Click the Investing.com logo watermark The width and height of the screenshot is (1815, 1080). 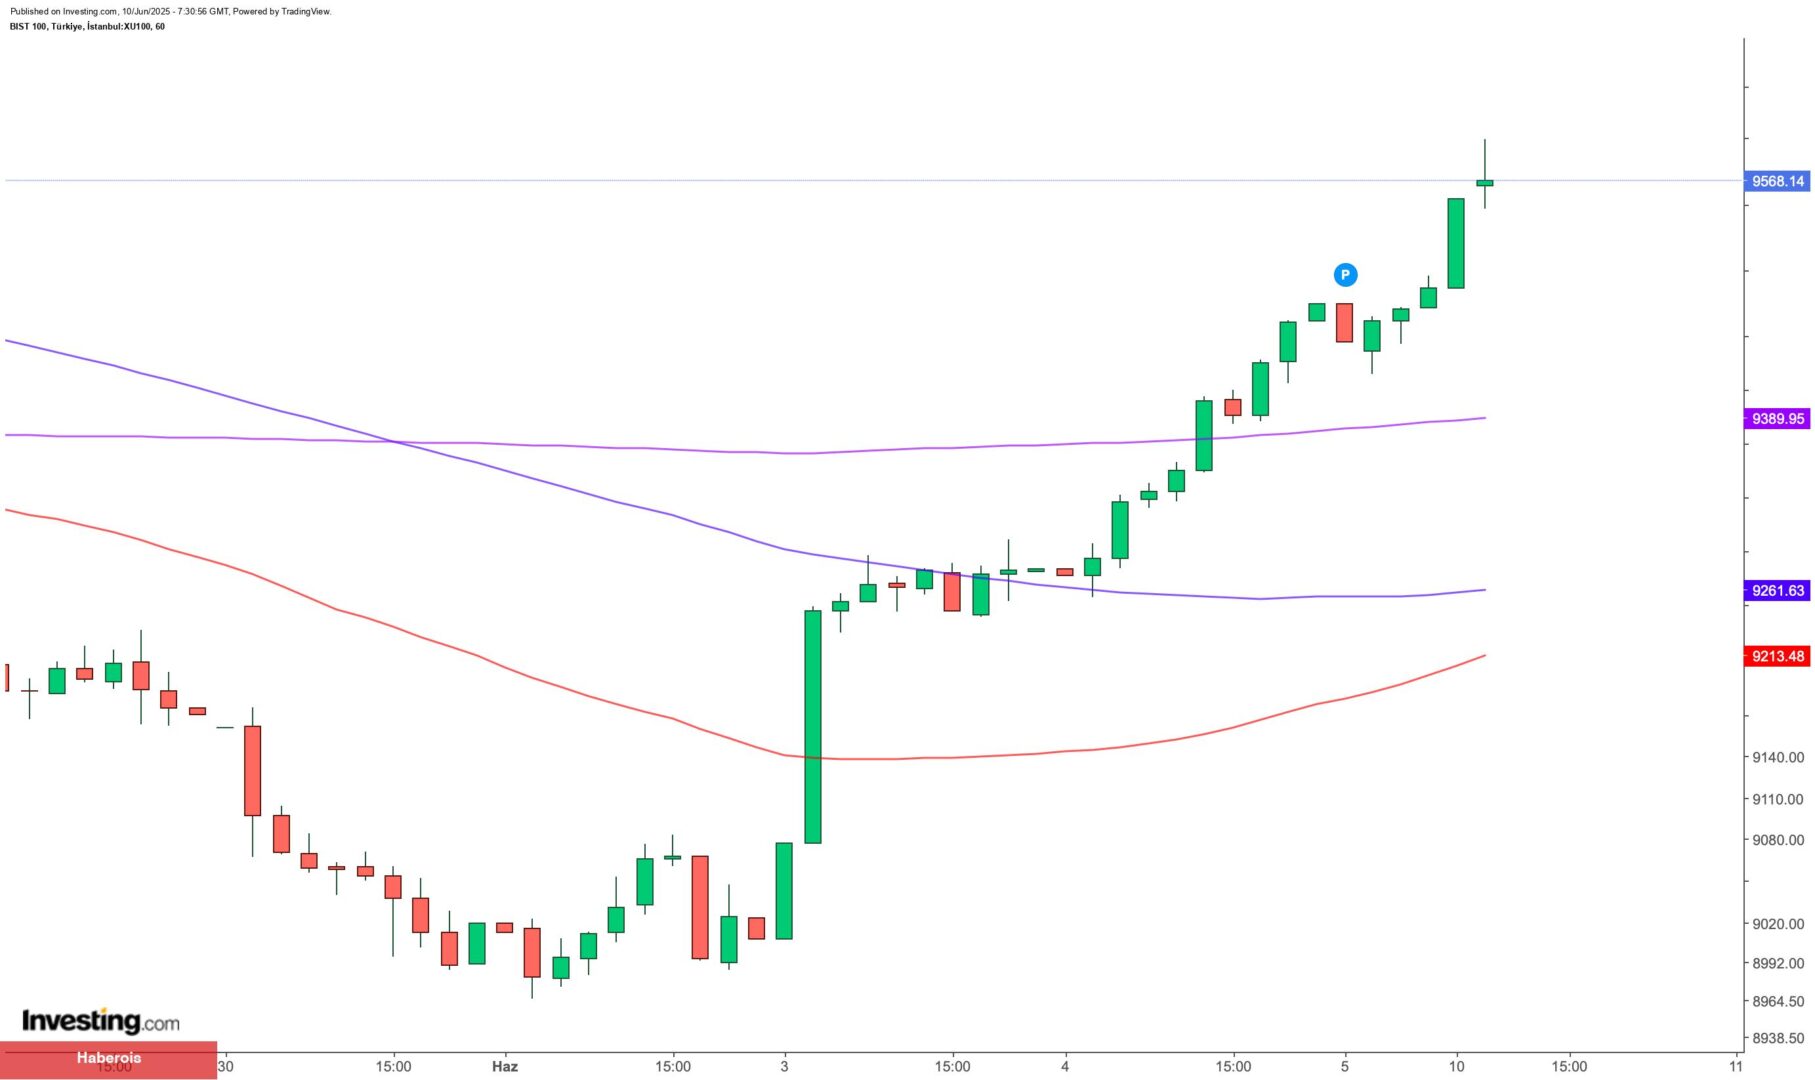(101, 1021)
